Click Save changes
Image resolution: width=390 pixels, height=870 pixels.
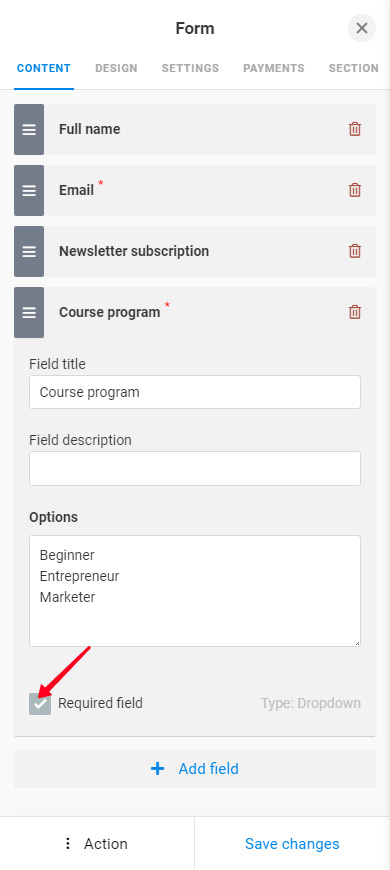tap(292, 844)
